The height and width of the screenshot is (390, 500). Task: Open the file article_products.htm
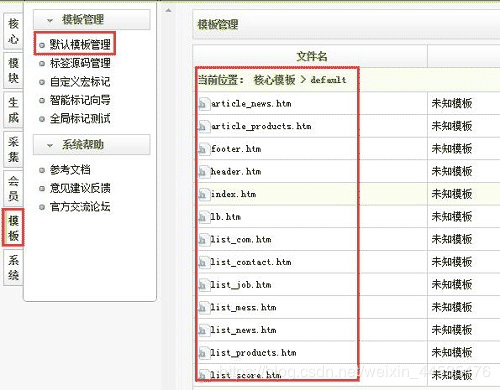[261, 126]
